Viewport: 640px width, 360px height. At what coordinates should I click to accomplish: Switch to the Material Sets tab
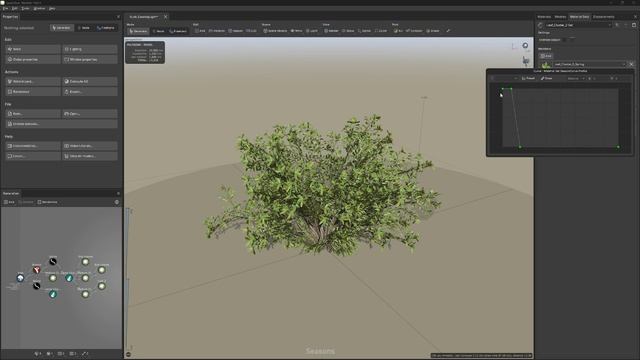(579, 17)
